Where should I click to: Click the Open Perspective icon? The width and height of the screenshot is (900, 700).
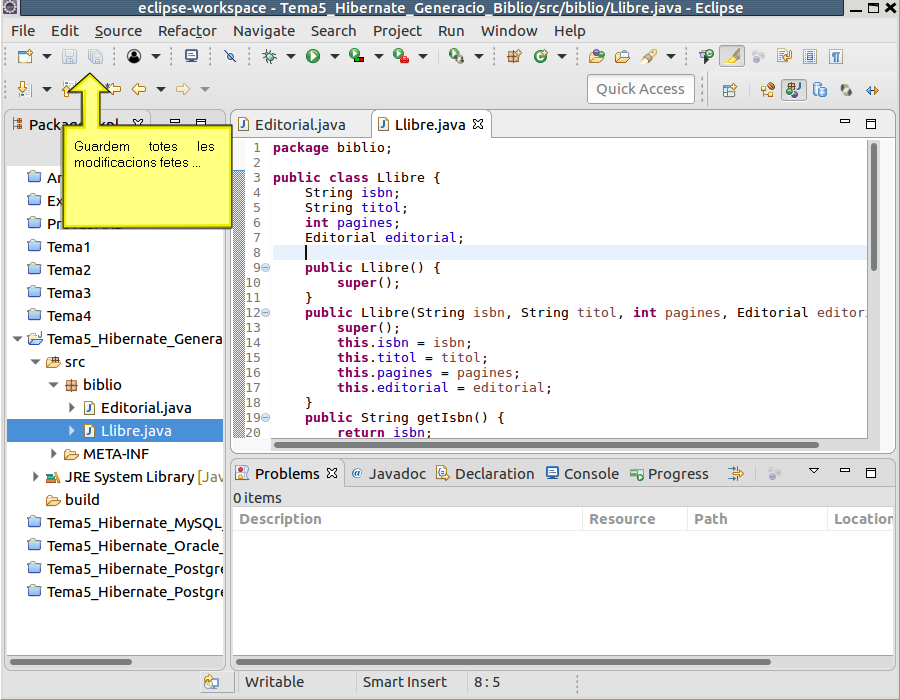tap(730, 89)
